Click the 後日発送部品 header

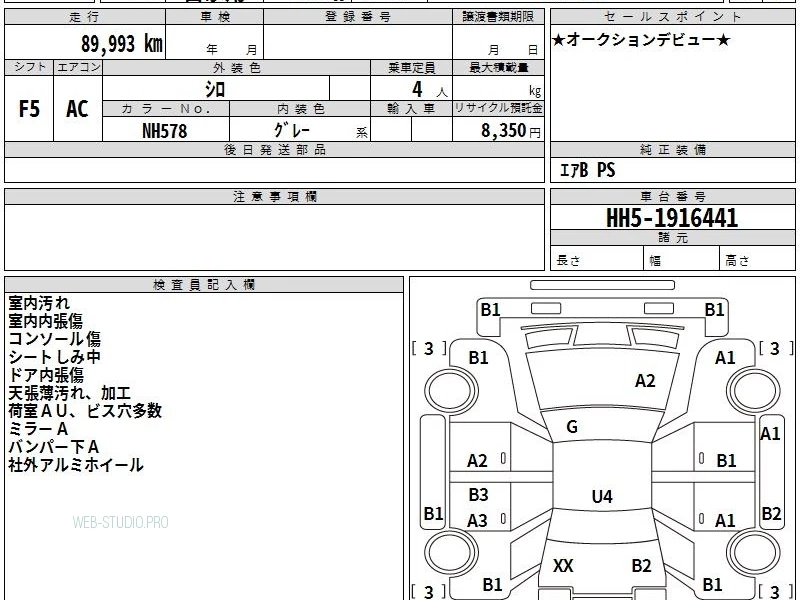(x=274, y=149)
